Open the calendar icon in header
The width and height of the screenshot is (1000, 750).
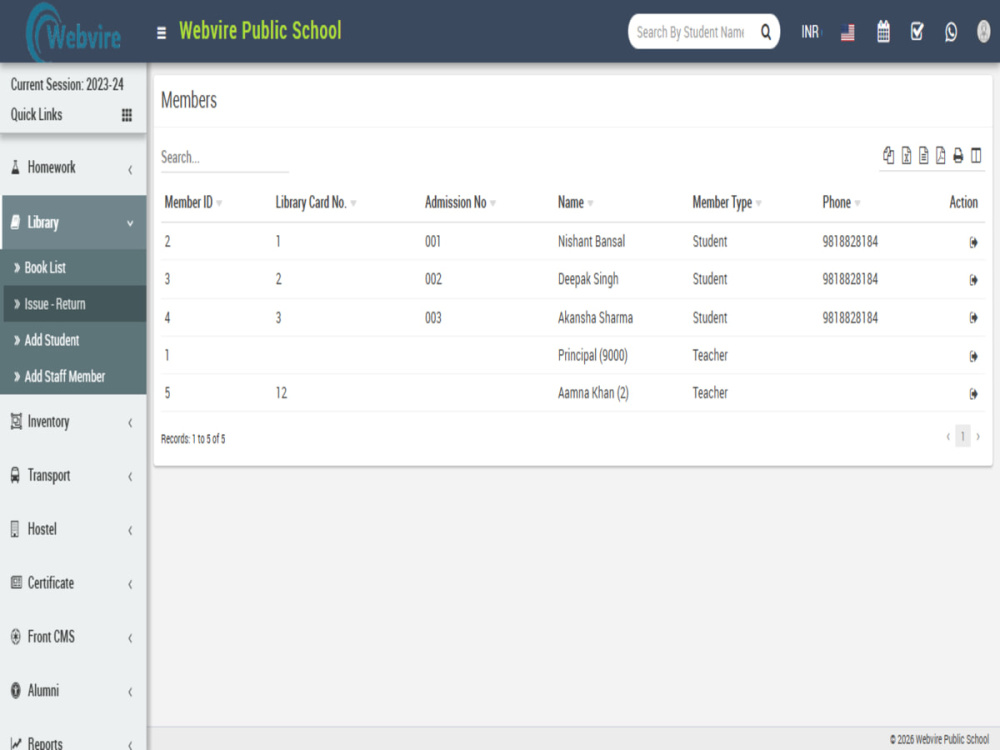(883, 31)
